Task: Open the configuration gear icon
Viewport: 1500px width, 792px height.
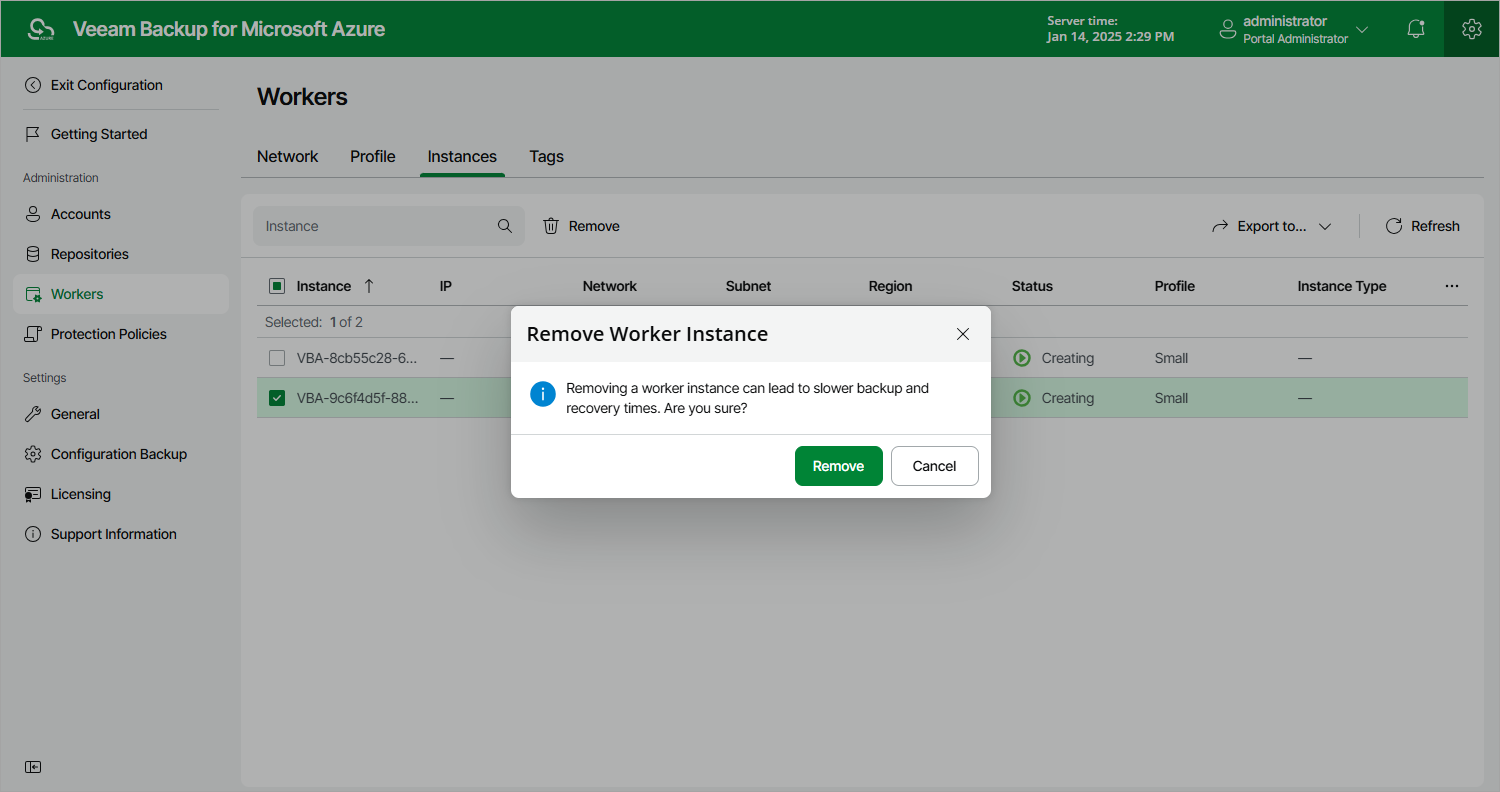Action: point(1471,29)
